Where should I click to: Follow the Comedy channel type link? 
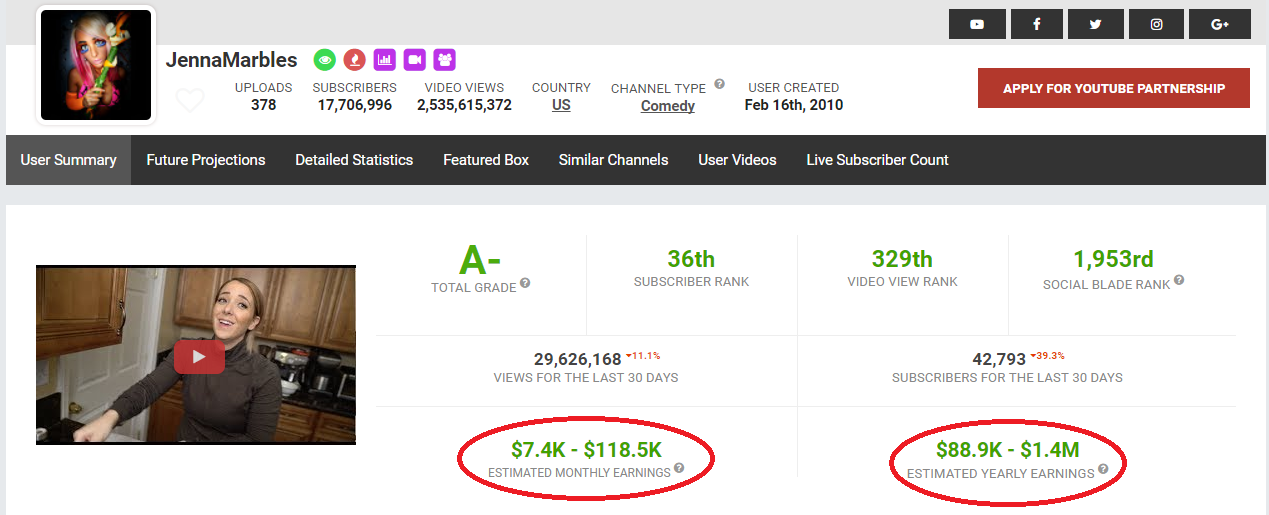click(x=667, y=106)
